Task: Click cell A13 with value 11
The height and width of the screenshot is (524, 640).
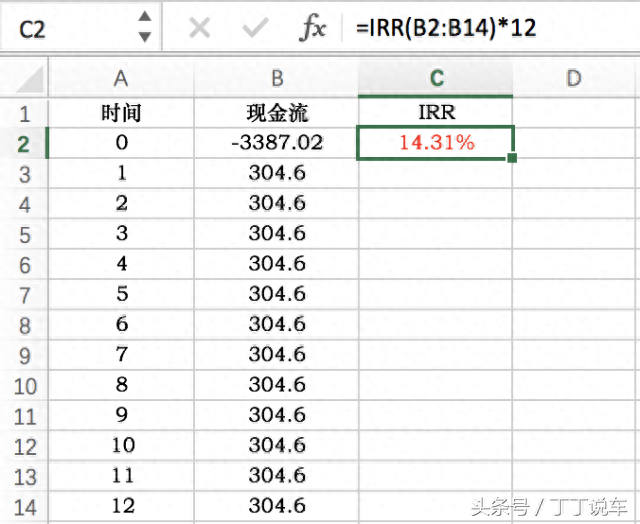Action: [x=121, y=476]
